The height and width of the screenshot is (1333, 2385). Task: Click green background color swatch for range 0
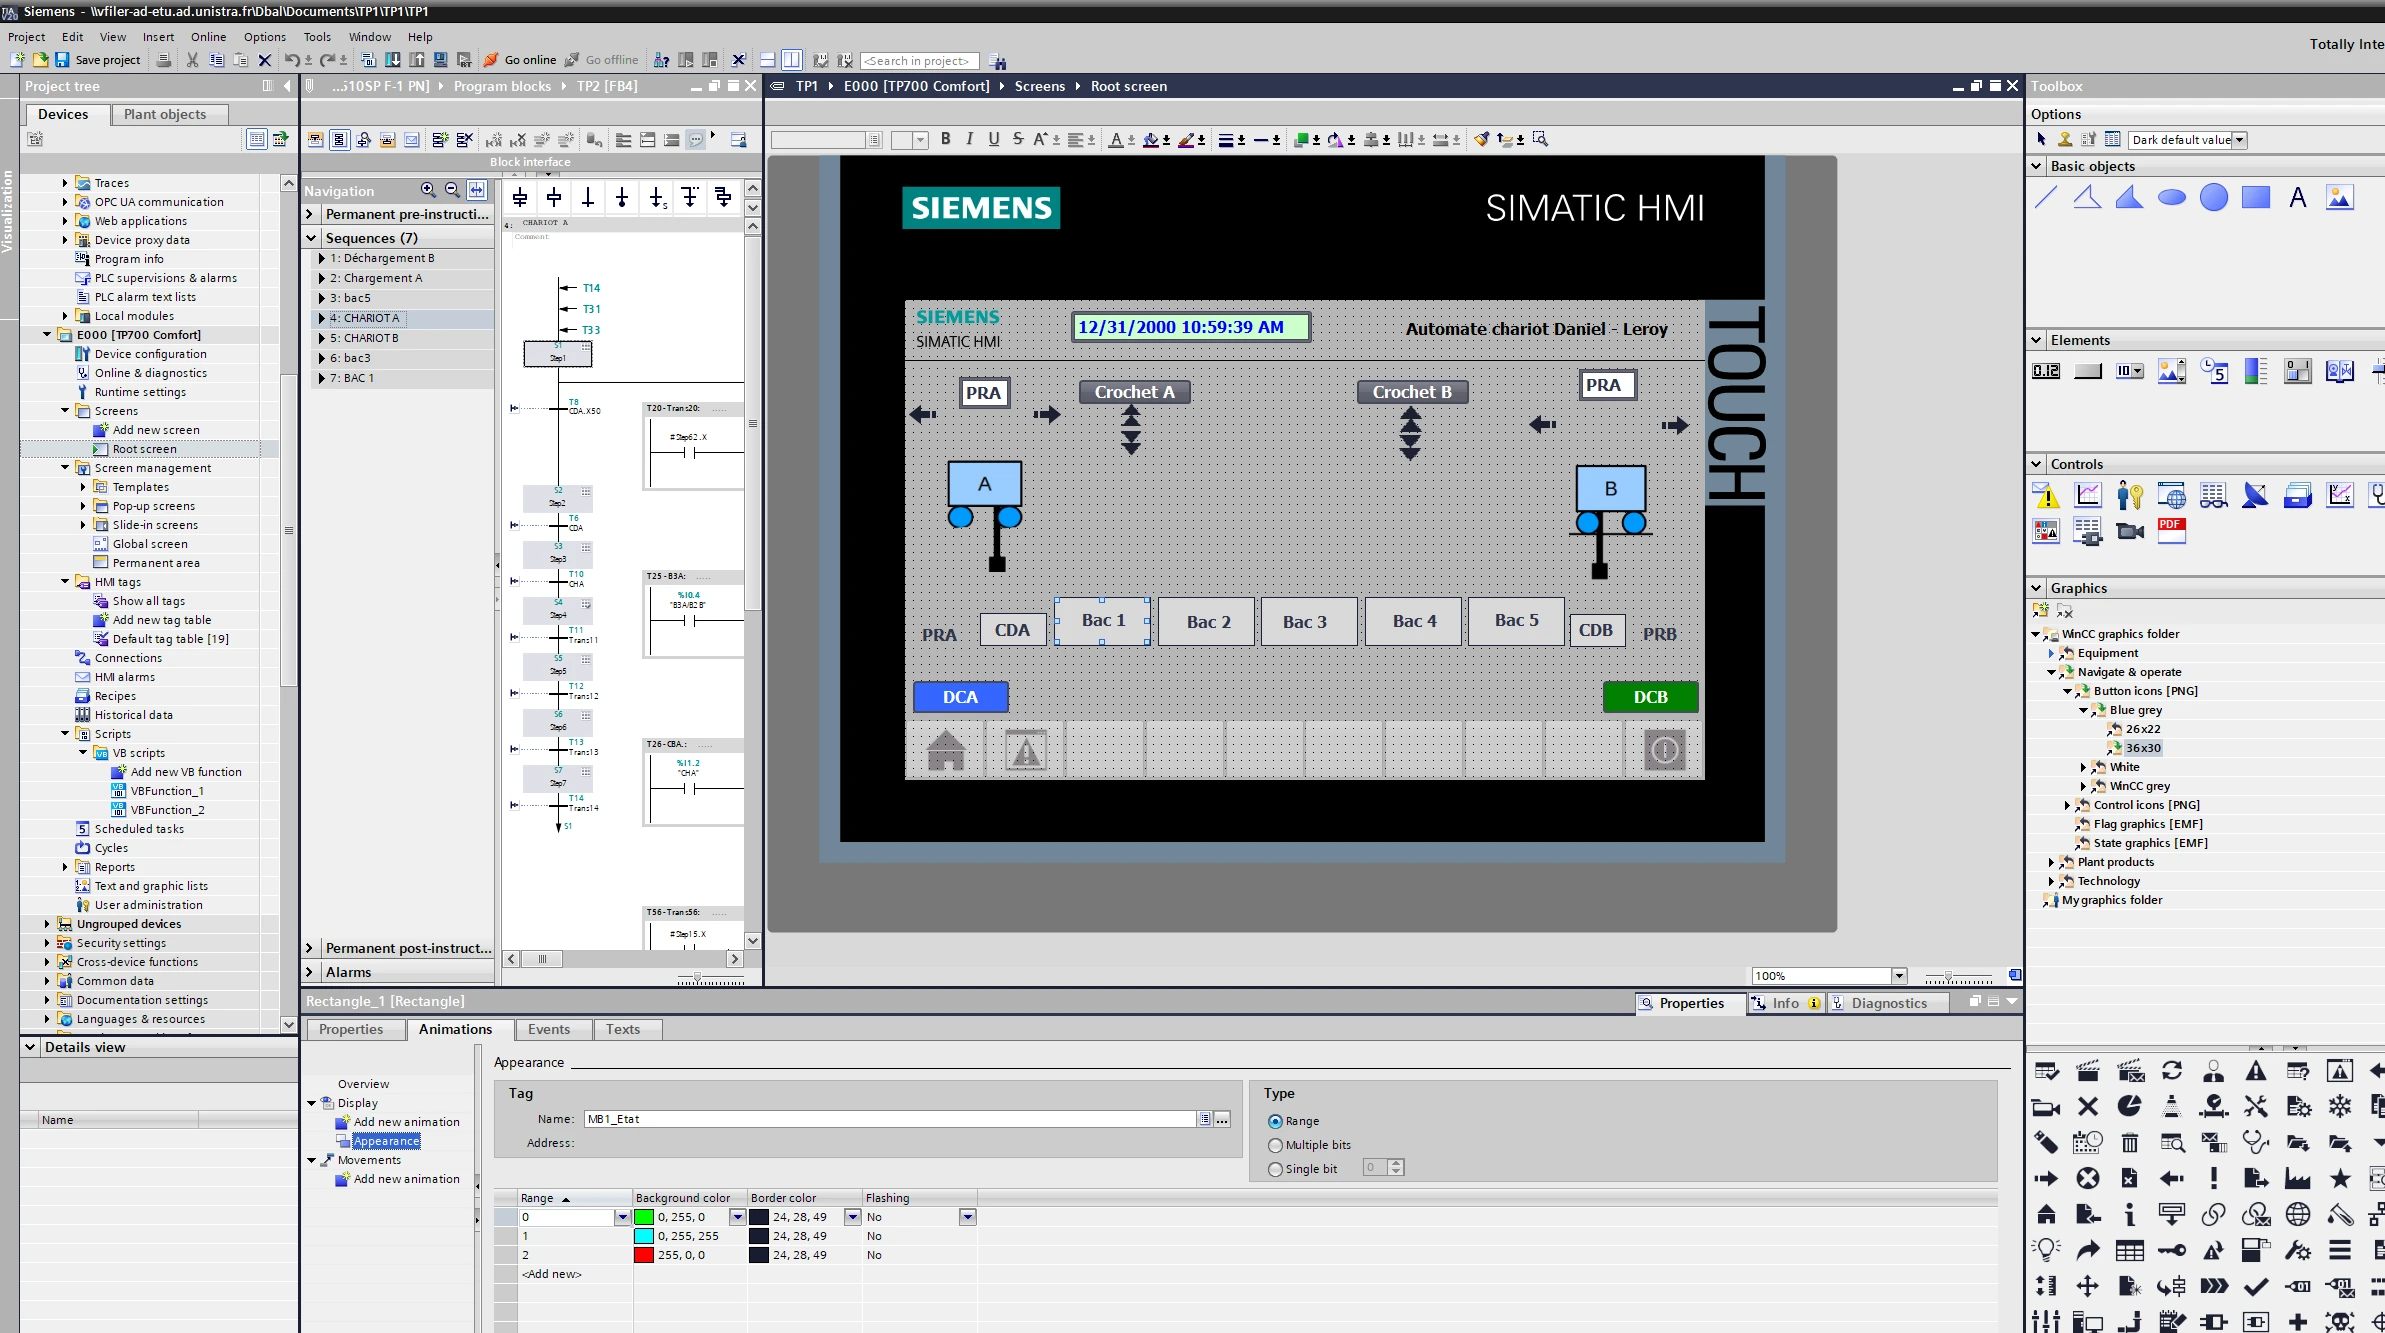644,1217
